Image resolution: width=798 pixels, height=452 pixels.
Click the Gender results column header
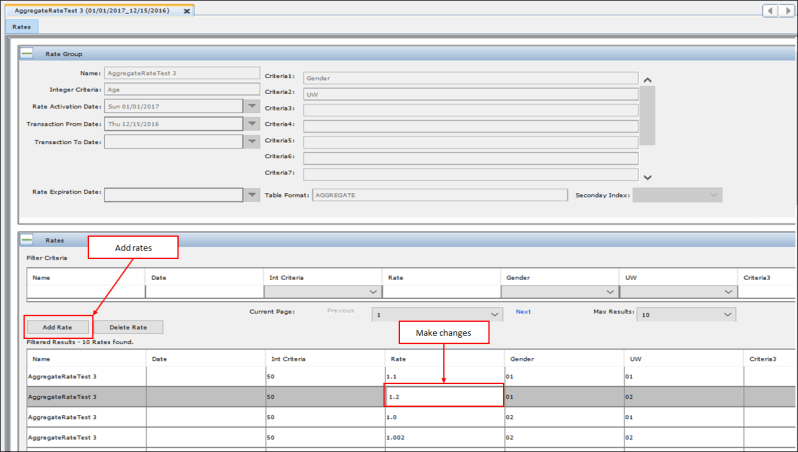[x=564, y=359]
